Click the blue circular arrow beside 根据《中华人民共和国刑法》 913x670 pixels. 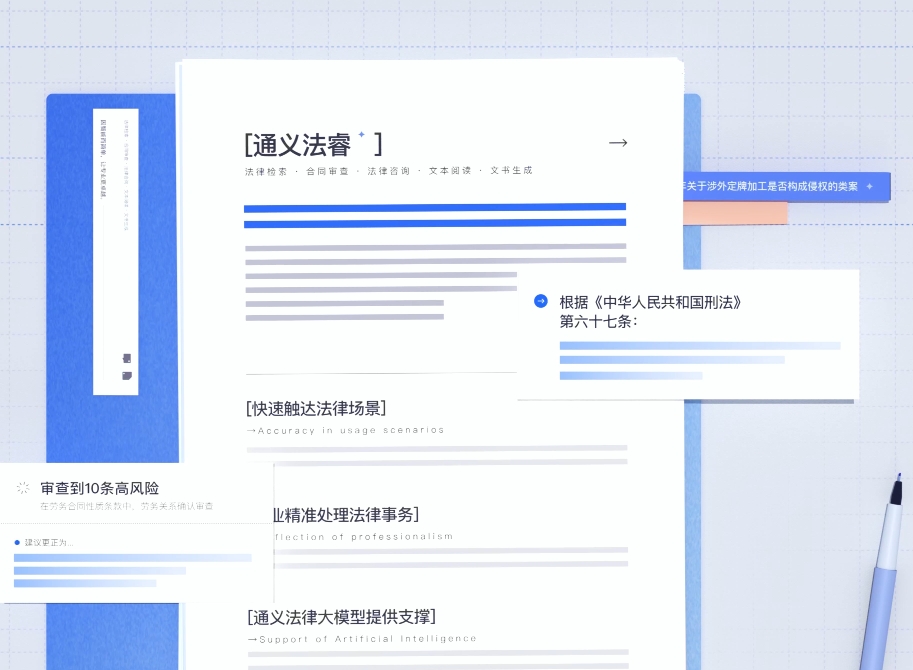pos(541,301)
